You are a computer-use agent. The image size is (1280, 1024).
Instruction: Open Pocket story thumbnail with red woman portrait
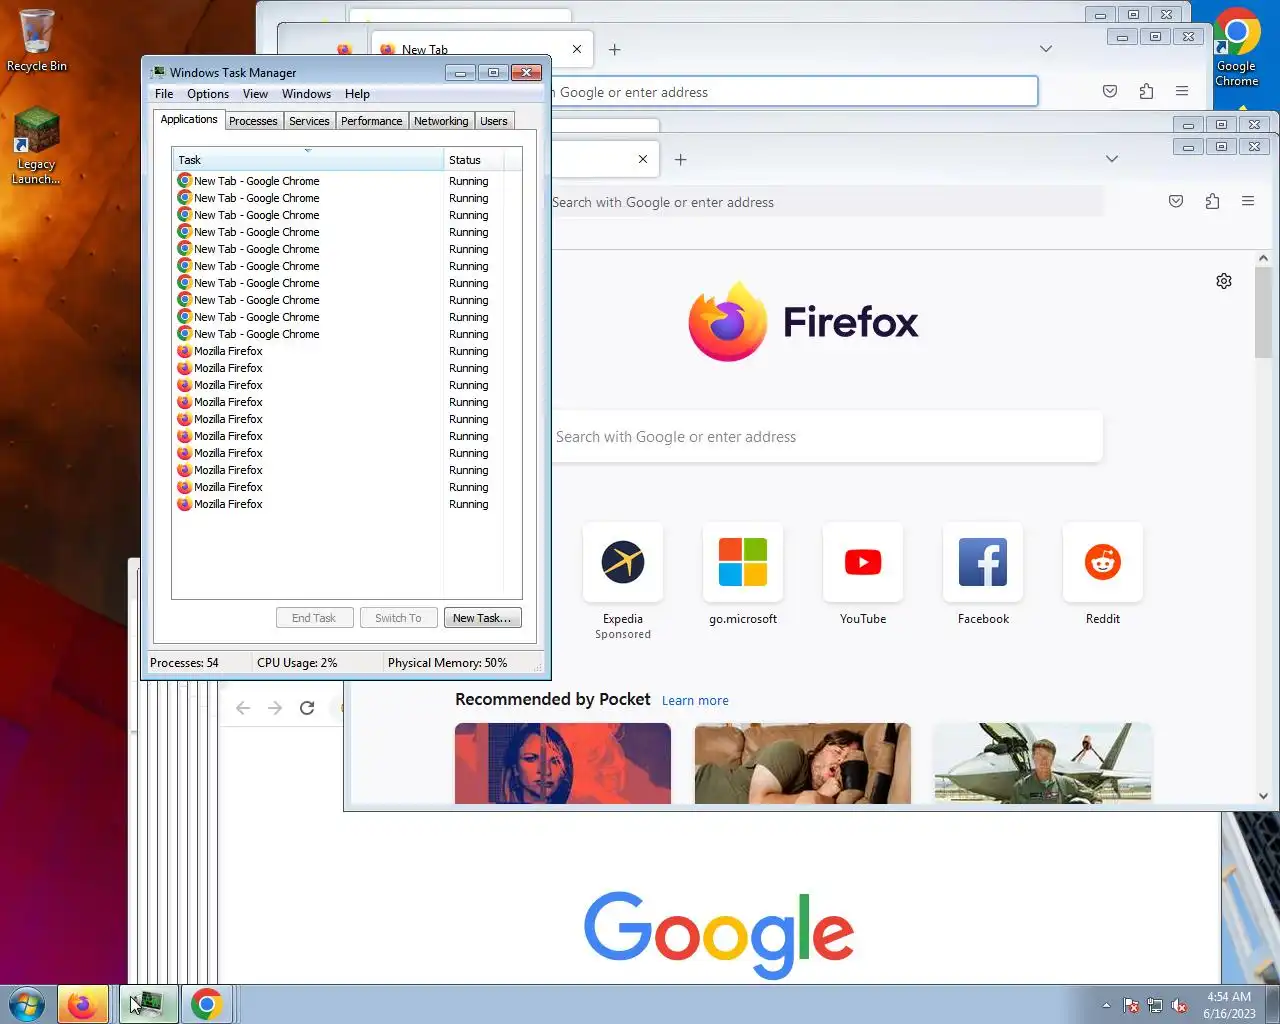tap(563, 763)
